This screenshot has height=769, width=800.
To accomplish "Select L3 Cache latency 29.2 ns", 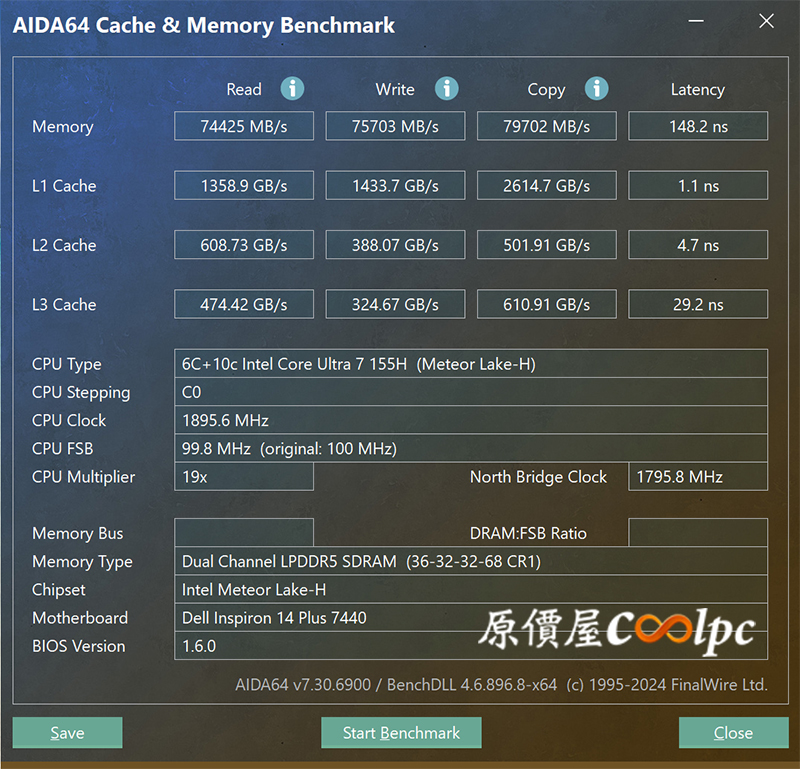I will 698,304.
